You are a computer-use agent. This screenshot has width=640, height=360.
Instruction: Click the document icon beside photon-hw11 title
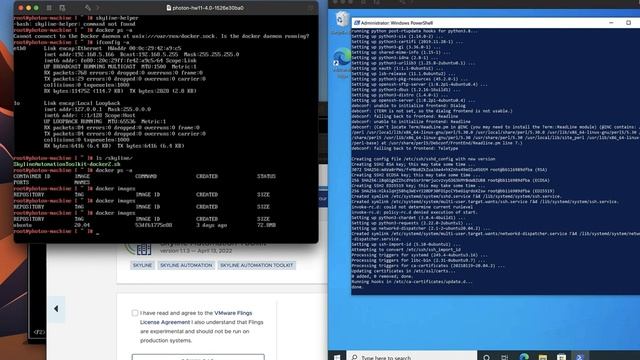[169, 8]
